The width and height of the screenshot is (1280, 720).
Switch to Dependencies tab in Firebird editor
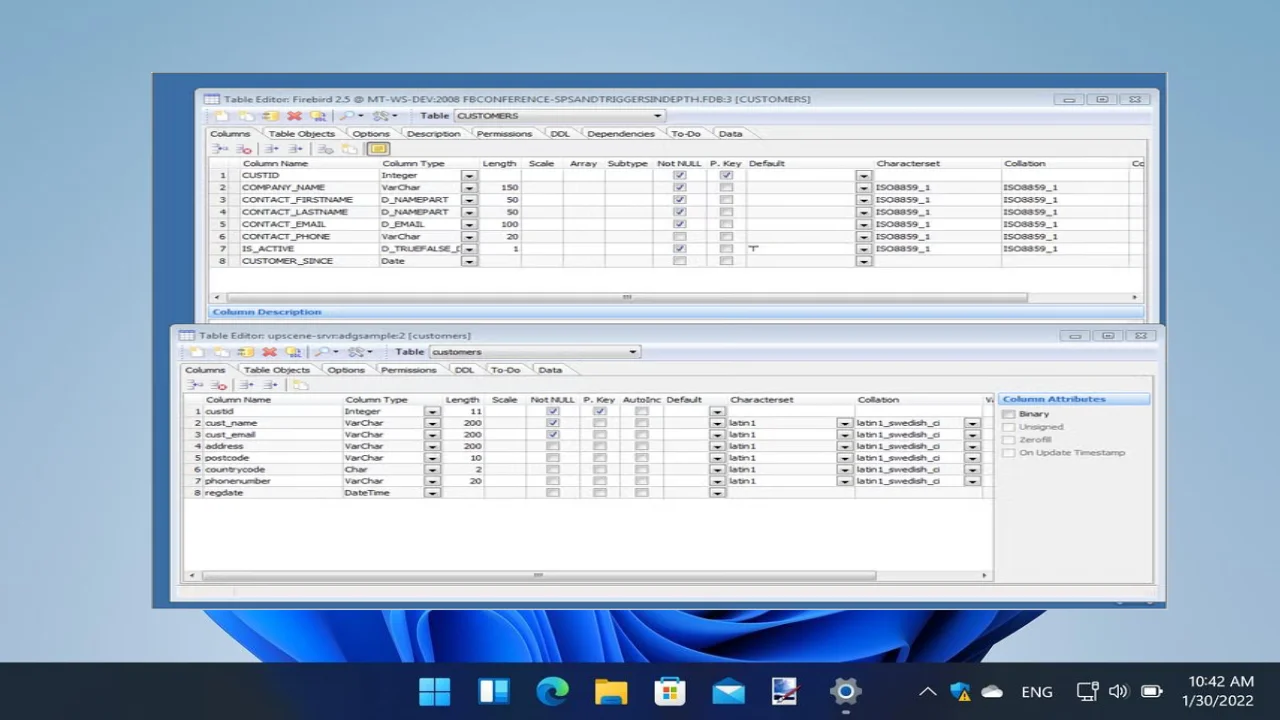(621, 133)
